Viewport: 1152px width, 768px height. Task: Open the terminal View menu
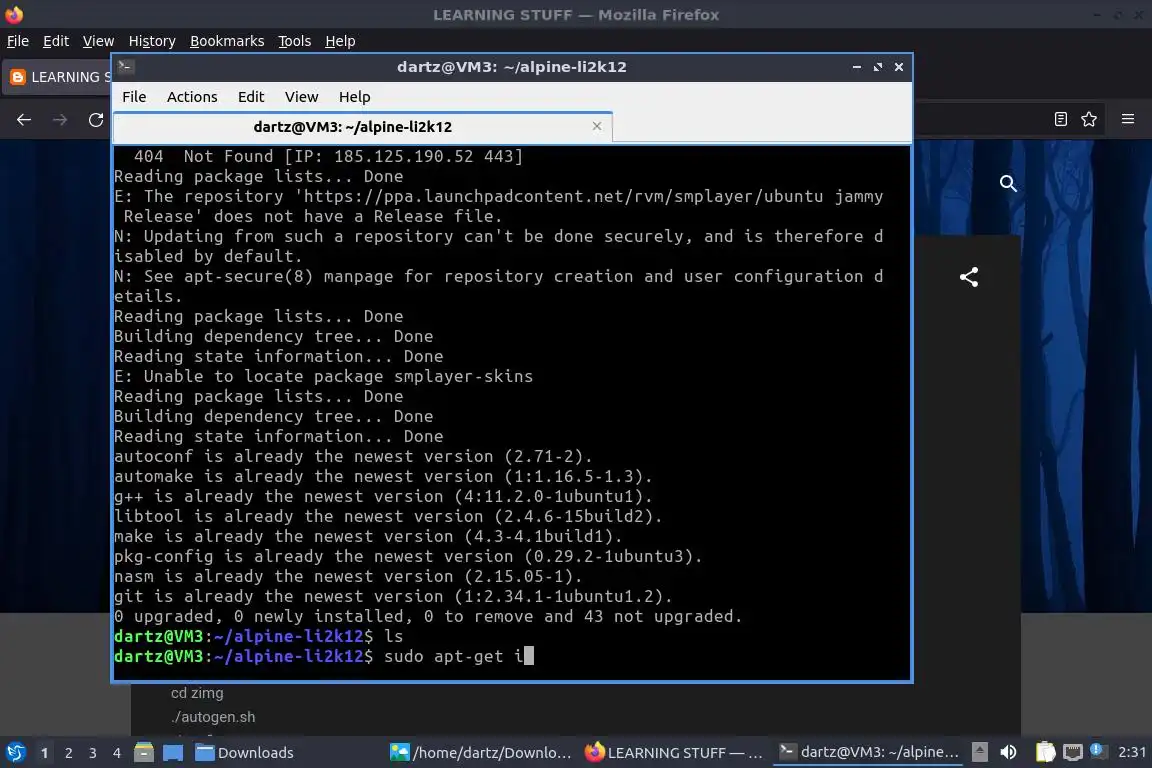click(x=301, y=97)
